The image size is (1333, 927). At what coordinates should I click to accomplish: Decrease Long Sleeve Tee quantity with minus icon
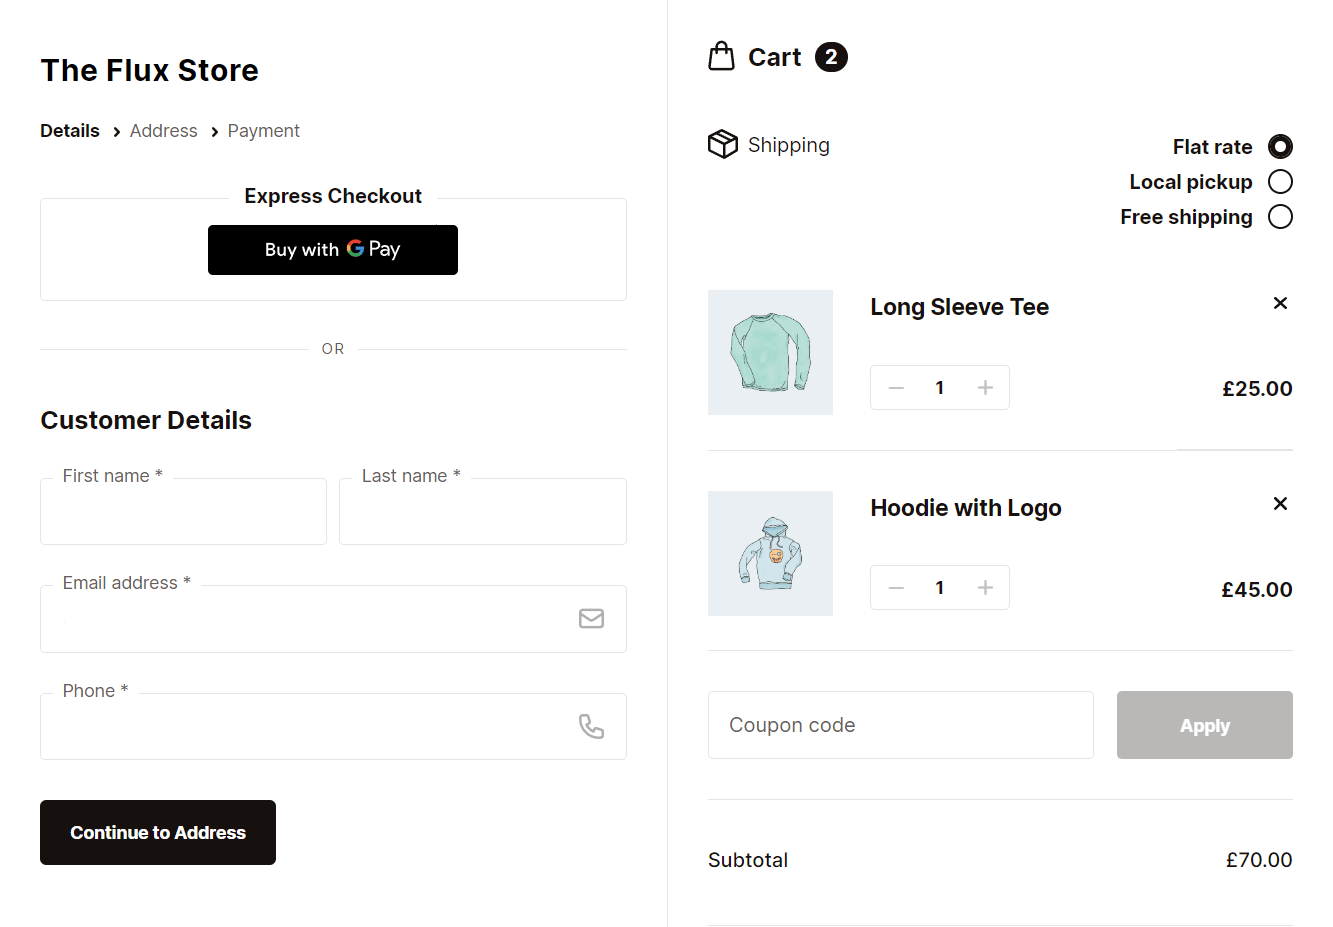[x=896, y=387]
